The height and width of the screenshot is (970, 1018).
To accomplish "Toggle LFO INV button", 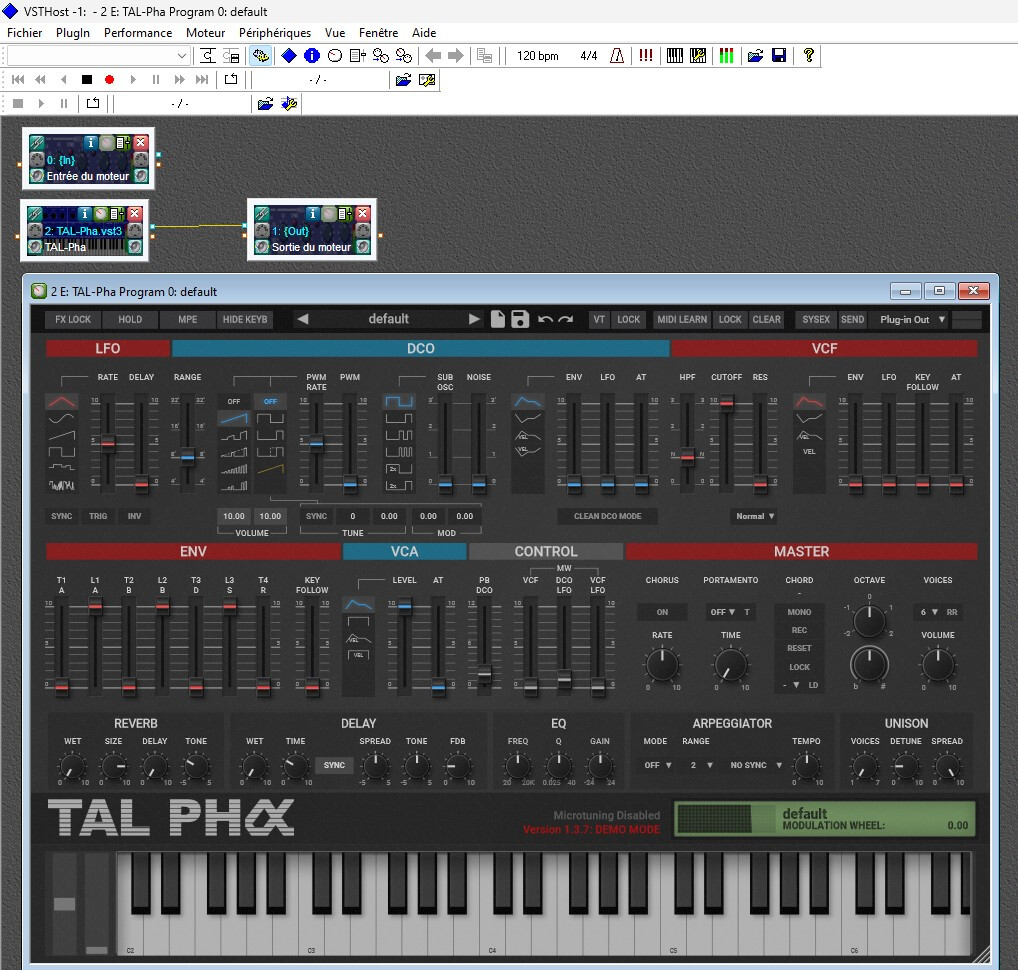I will click(134, 516).
